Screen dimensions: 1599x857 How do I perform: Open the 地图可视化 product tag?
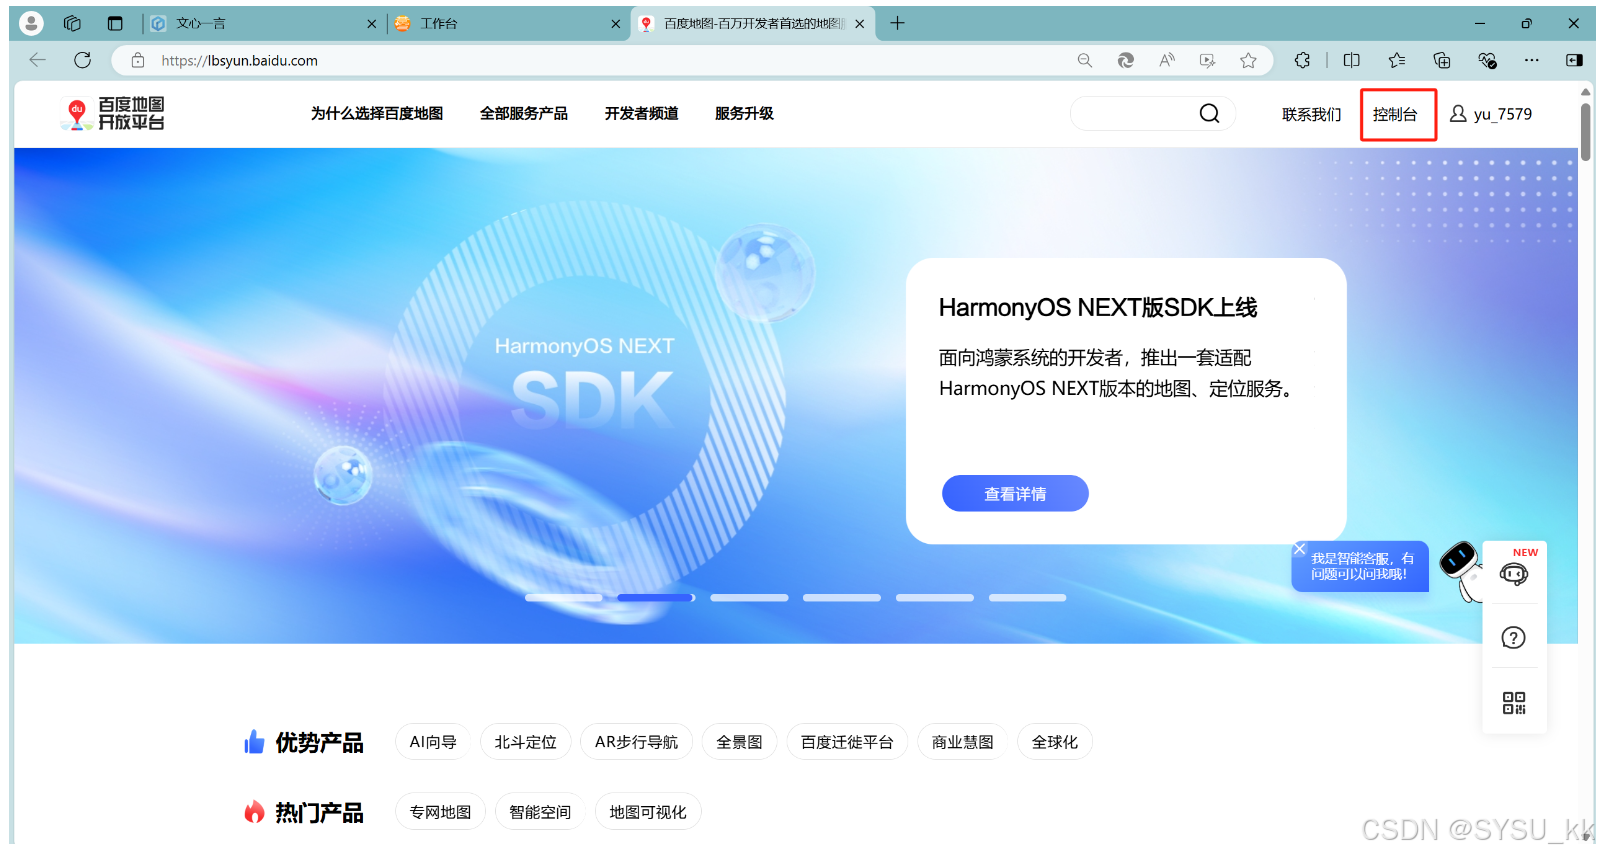click(648, 812)
